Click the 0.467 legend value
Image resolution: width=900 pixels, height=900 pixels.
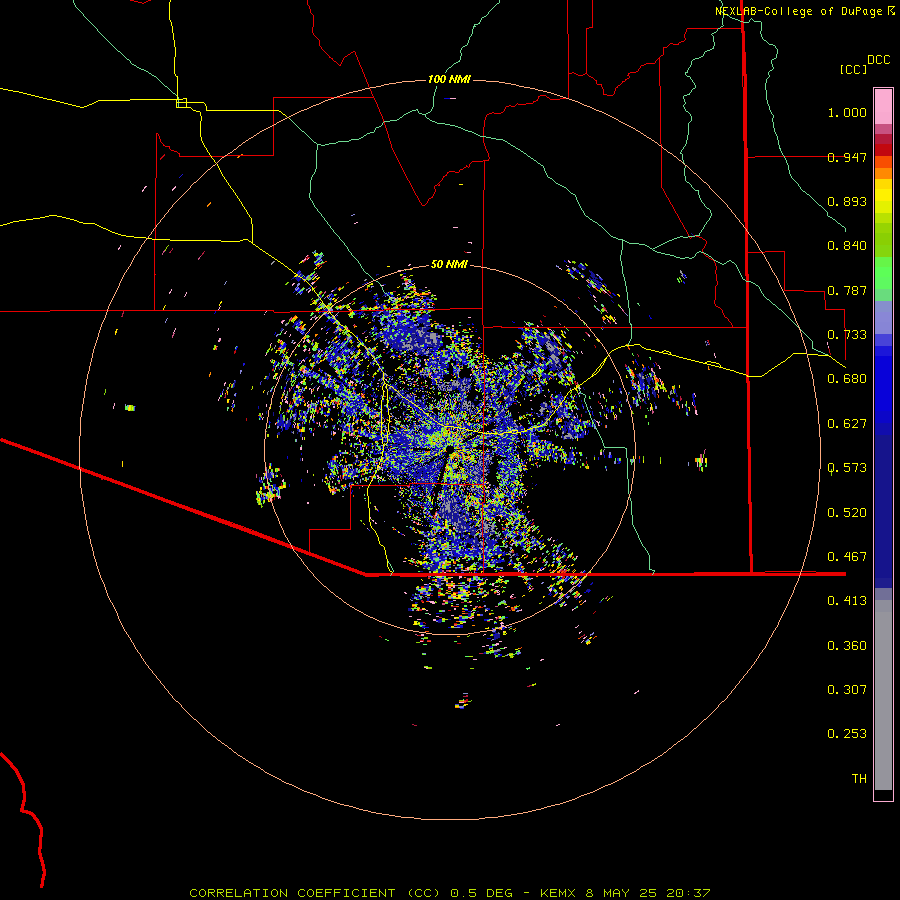[847, 556]
